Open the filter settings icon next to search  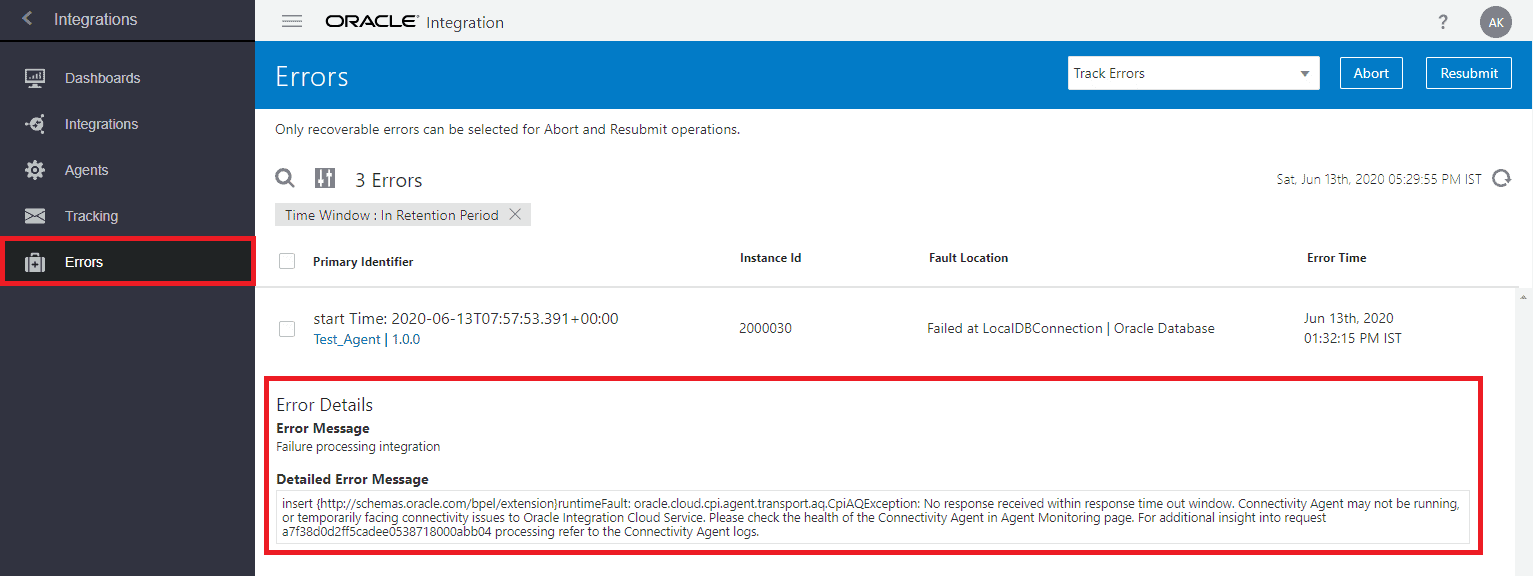tap(324, 177)
